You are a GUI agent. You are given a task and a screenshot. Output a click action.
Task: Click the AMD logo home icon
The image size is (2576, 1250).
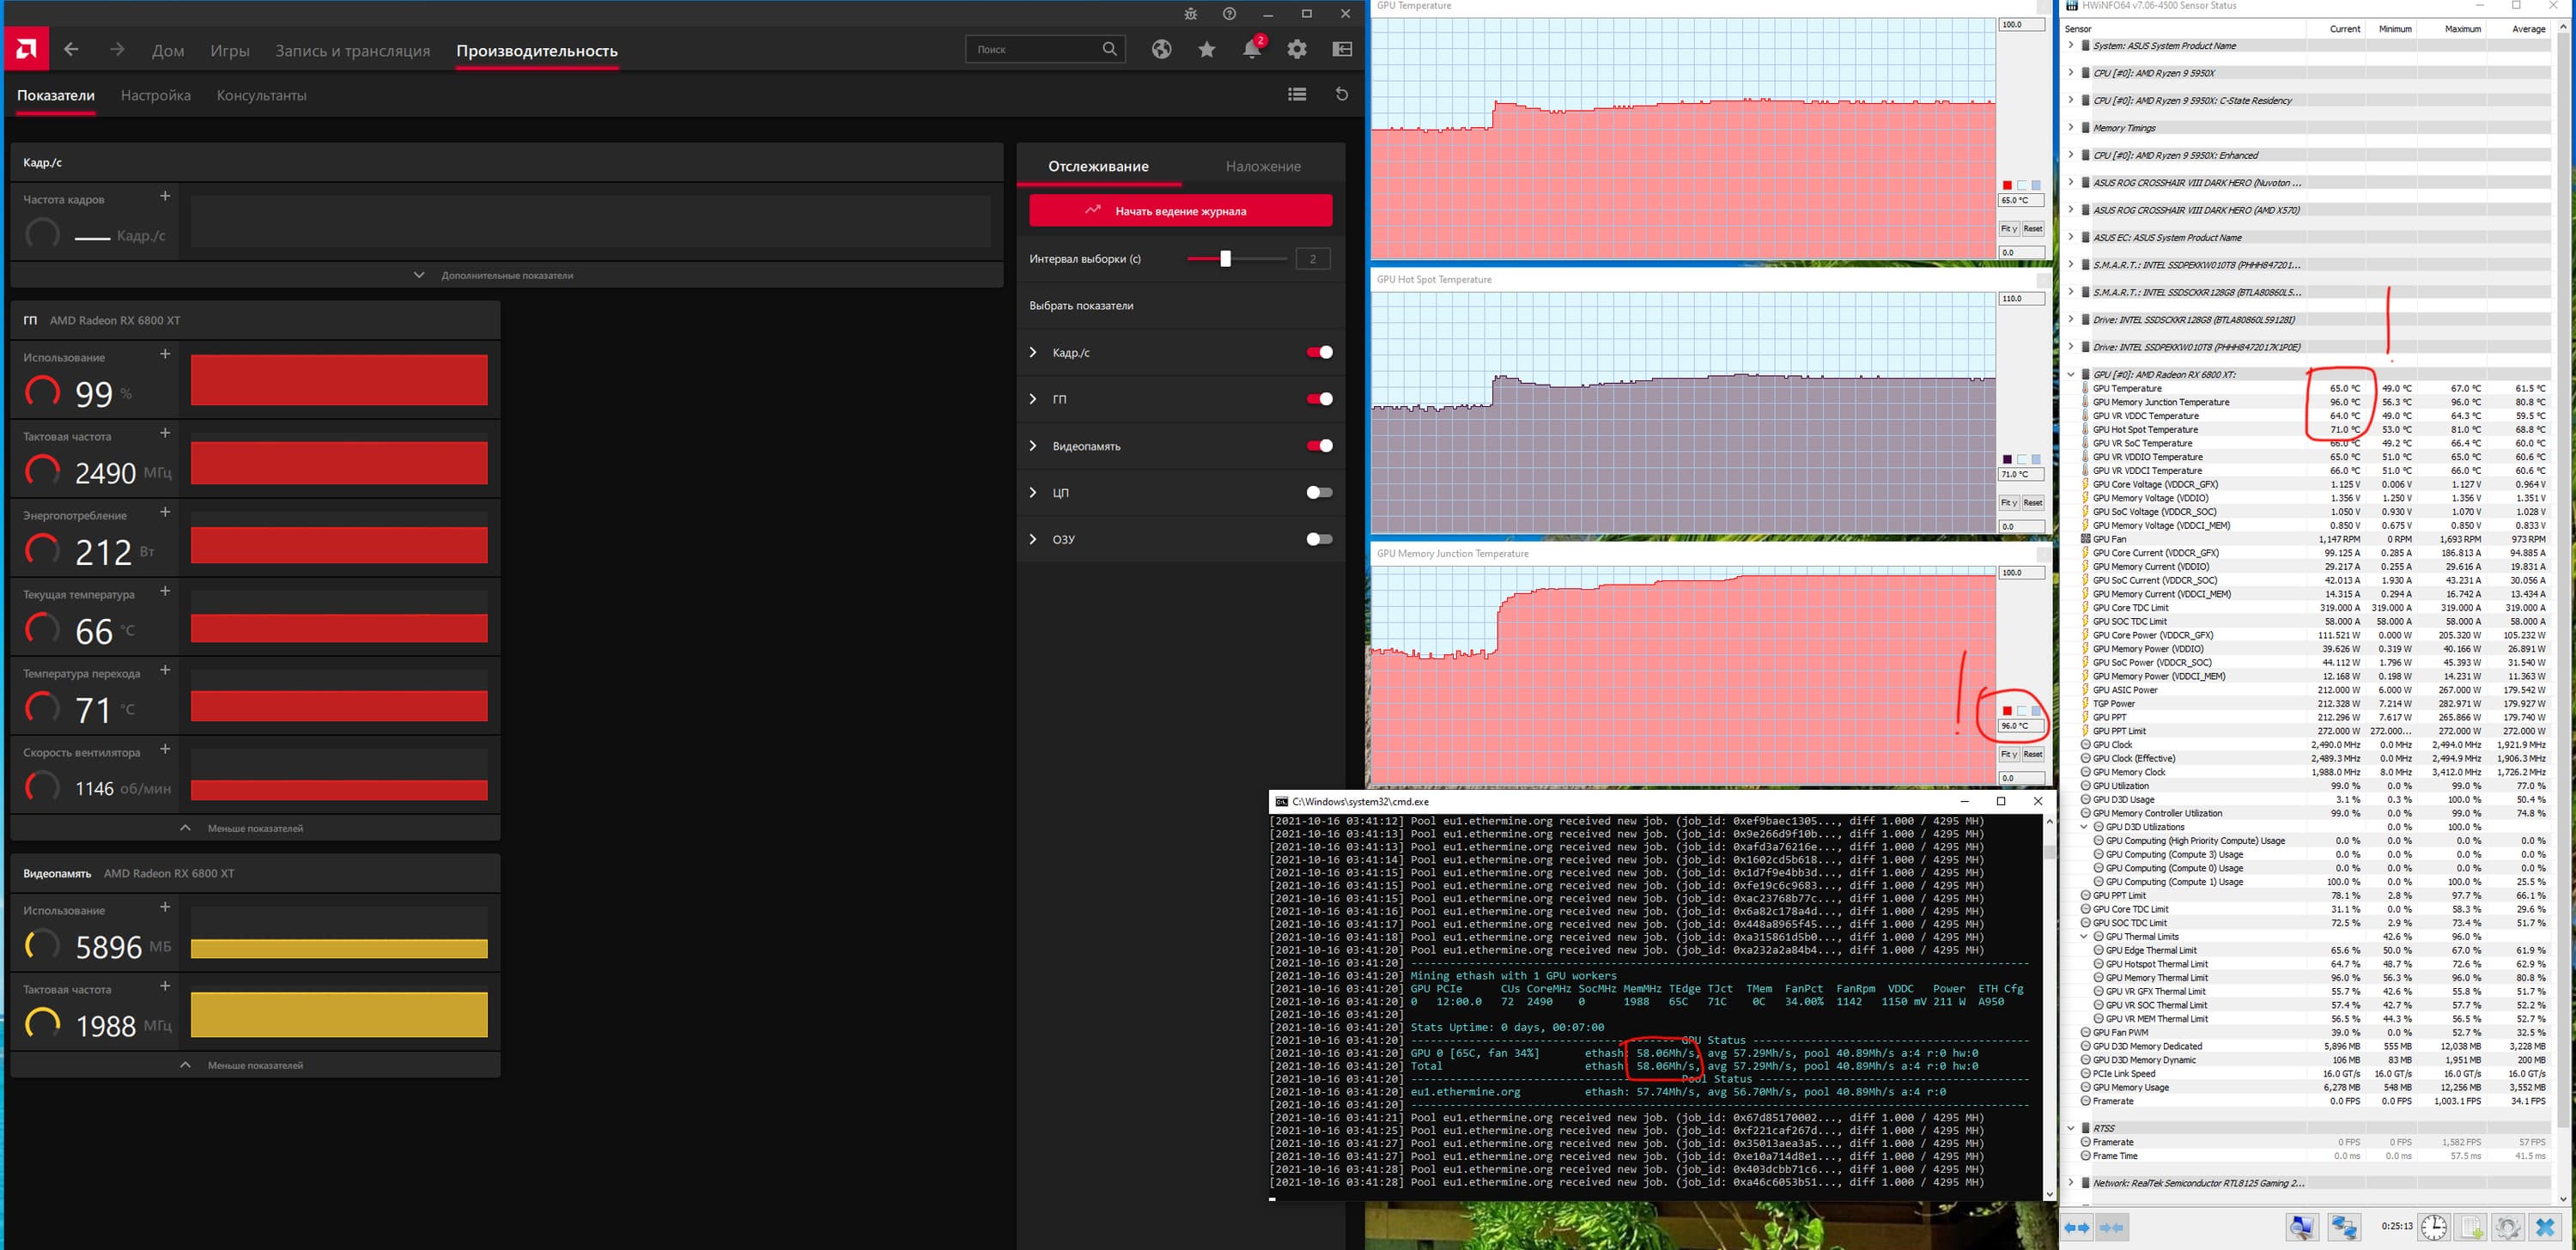[27, 49]
